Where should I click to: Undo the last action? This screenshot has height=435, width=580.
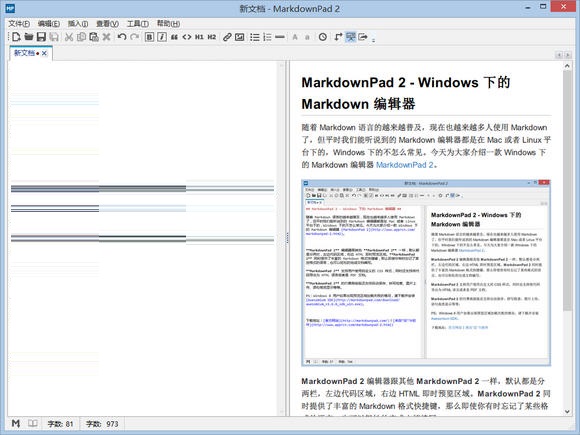pos(122,37)
